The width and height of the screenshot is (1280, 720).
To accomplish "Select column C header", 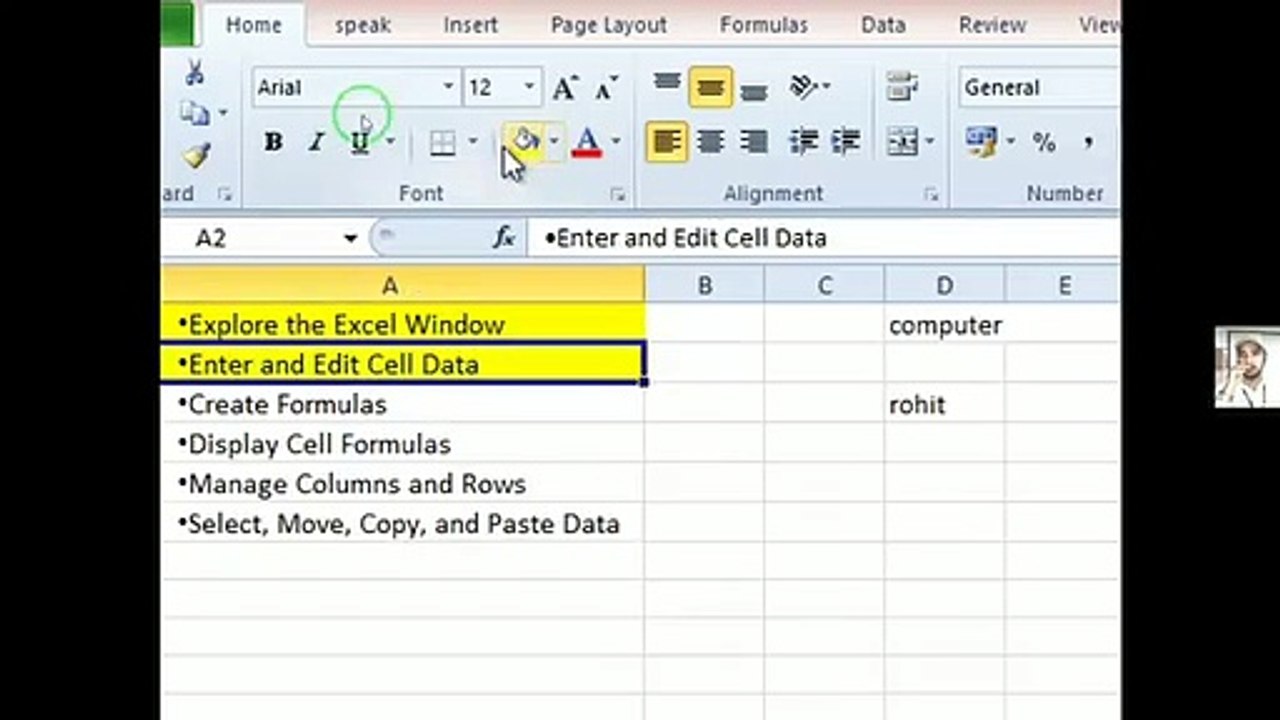I will 825,285.
